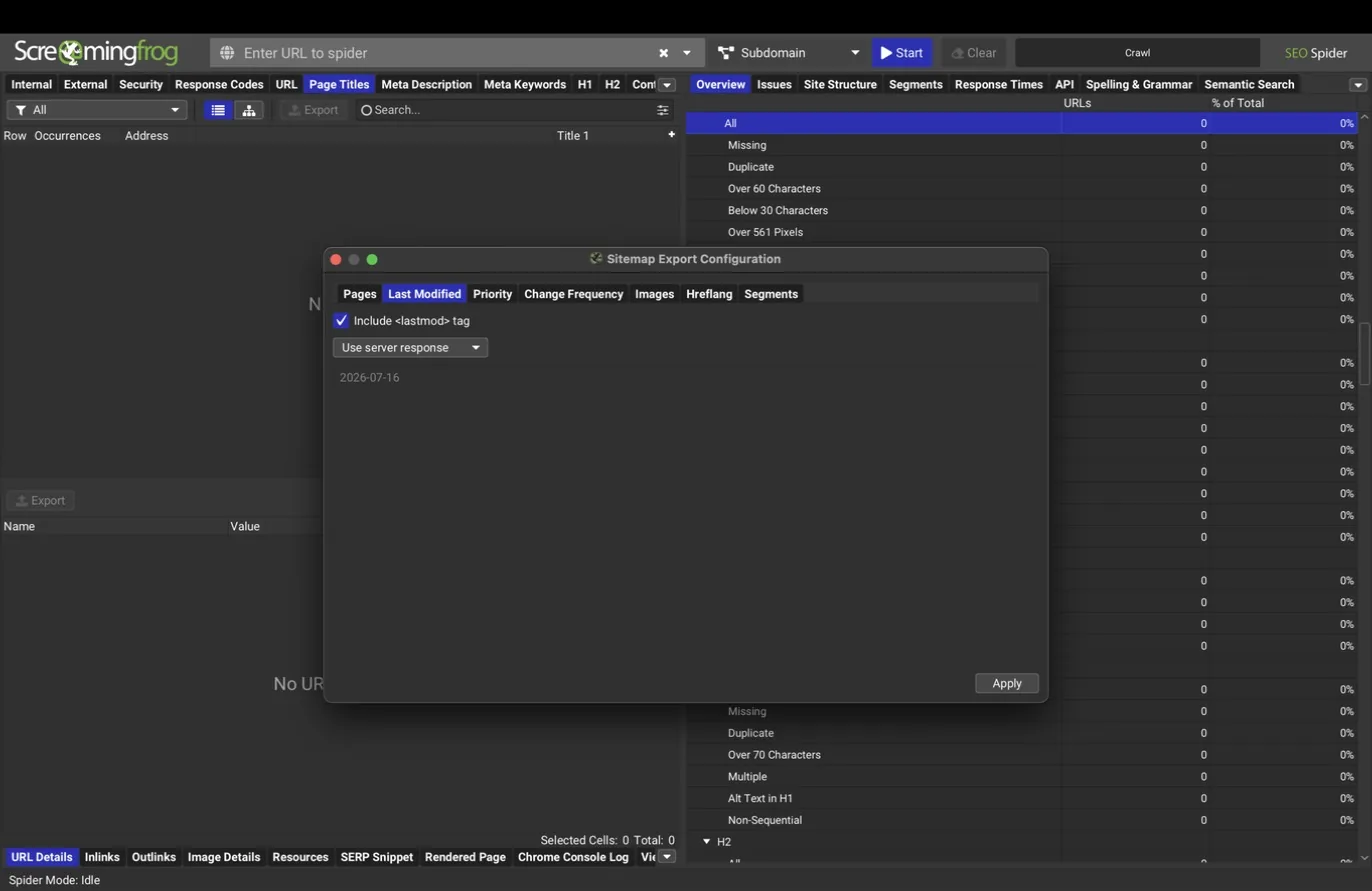Switch to tree view icon
The height and width of the screenshot is (891, 1372).
249,110
